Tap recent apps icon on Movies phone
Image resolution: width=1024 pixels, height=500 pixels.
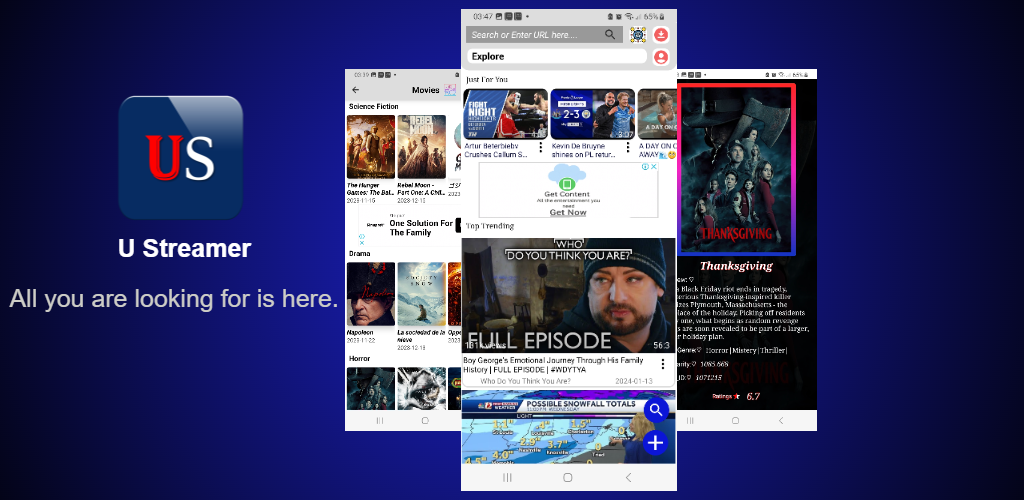379,420
